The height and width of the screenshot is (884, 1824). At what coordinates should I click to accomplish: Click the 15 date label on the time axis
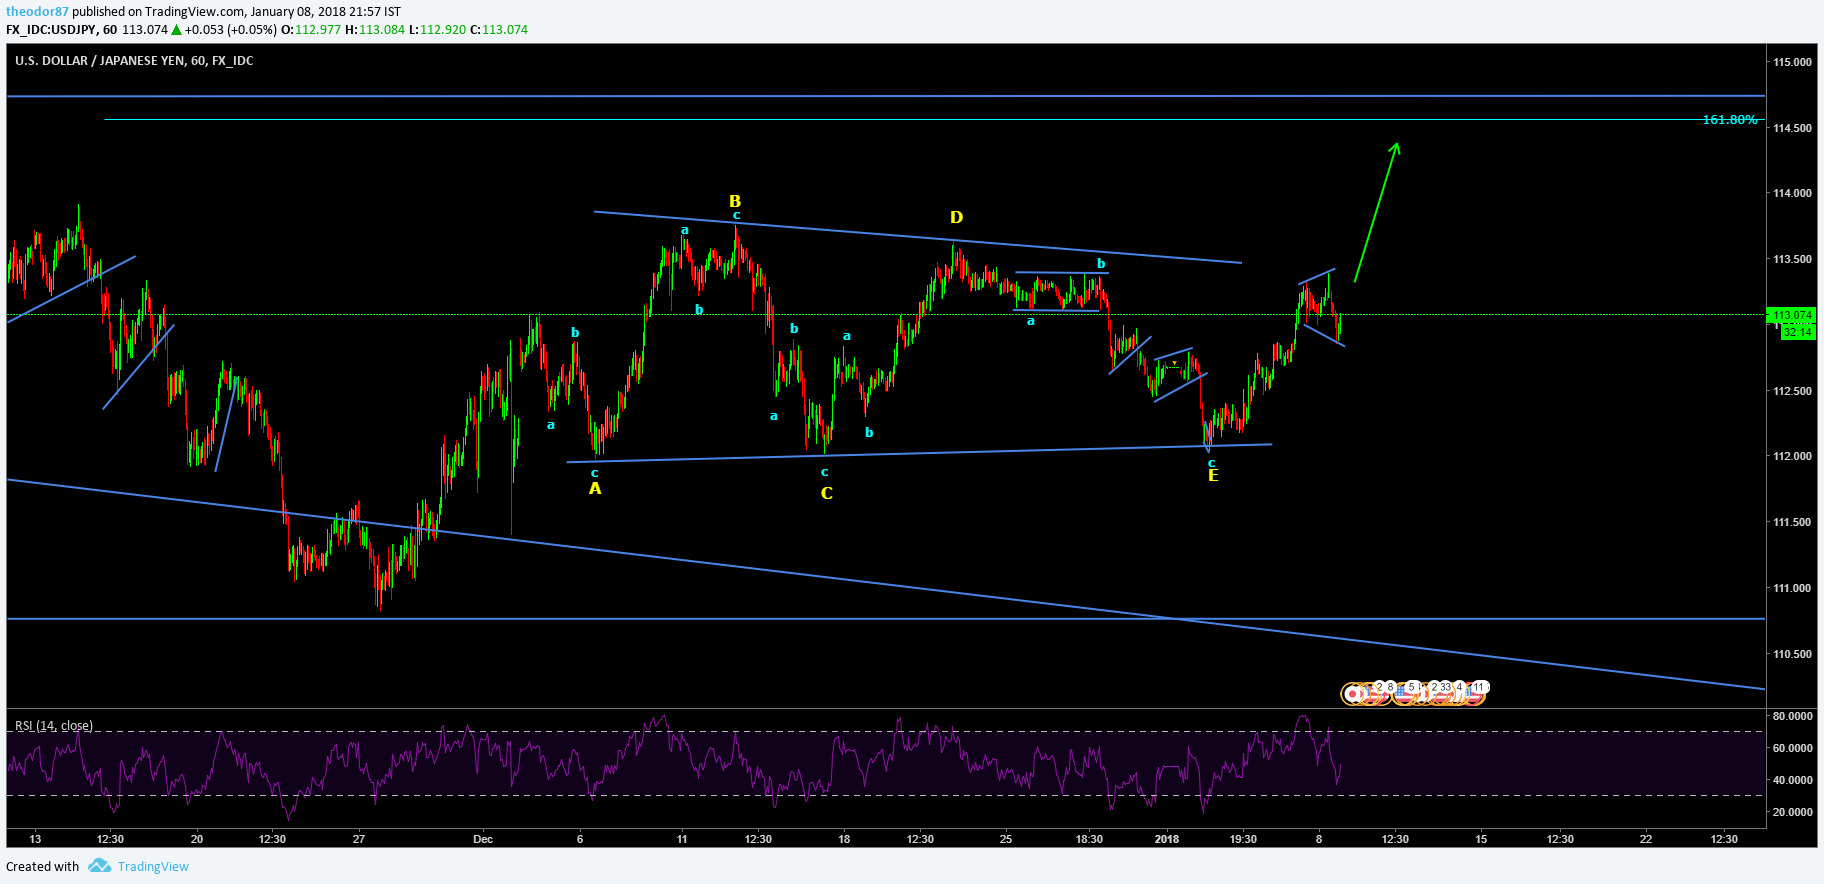tap(1481, 839)
